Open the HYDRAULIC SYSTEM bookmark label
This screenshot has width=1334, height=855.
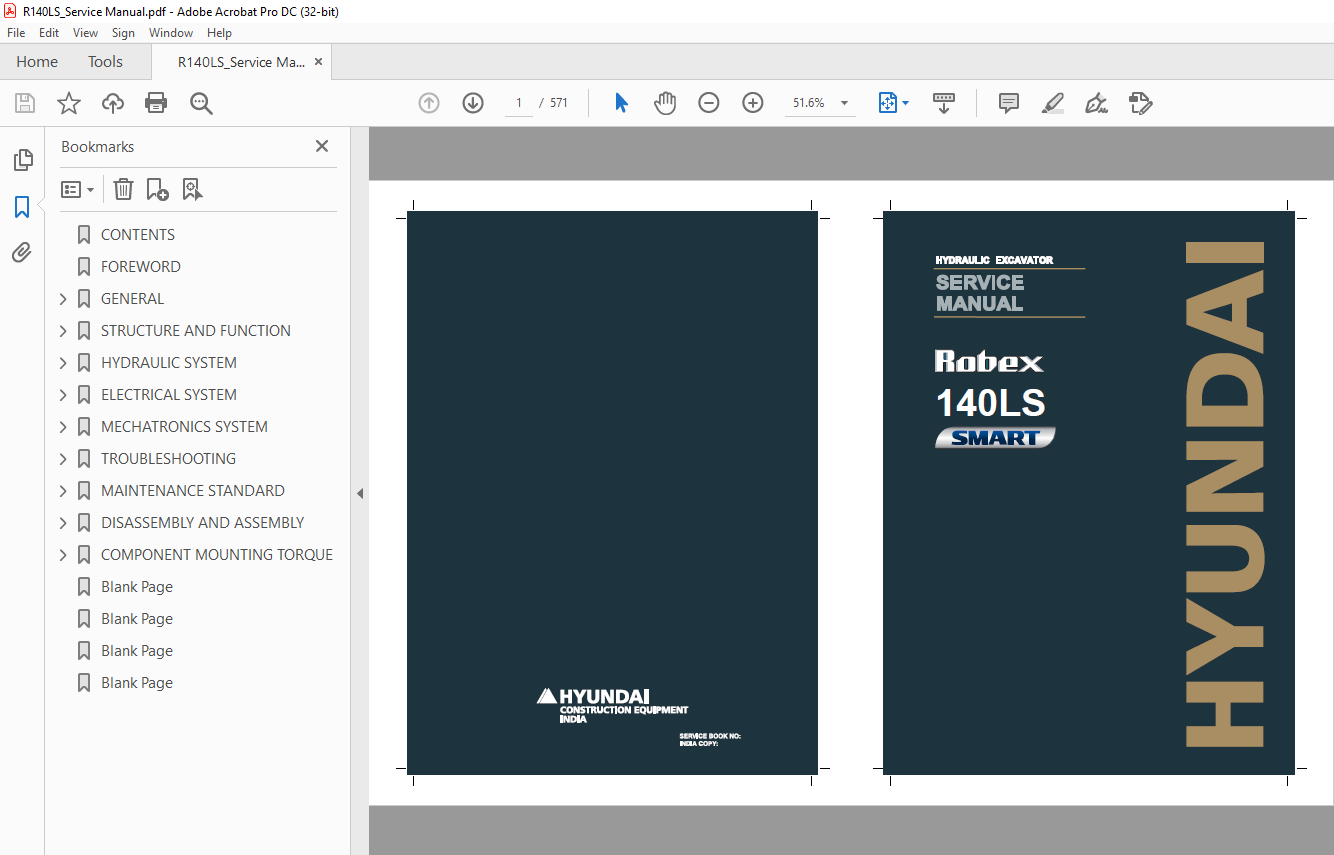point(169,363)
